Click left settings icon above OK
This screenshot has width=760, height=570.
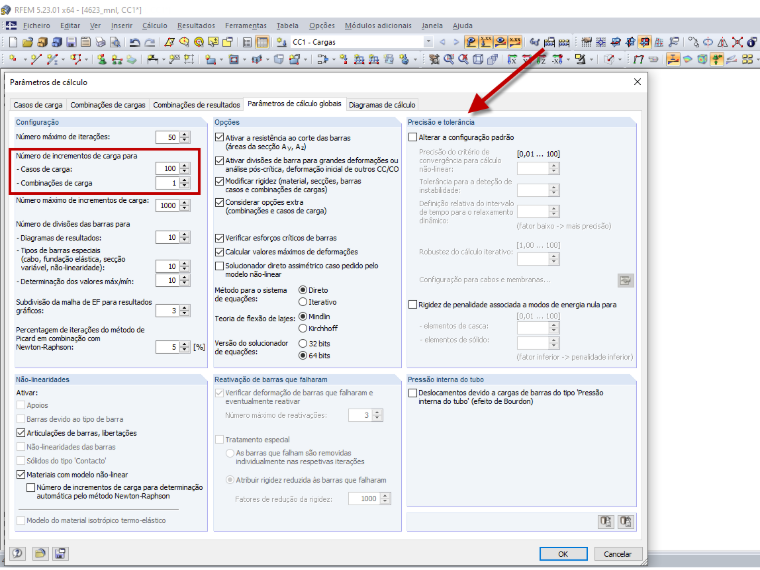pyautogui.click(x=606, y=522)
